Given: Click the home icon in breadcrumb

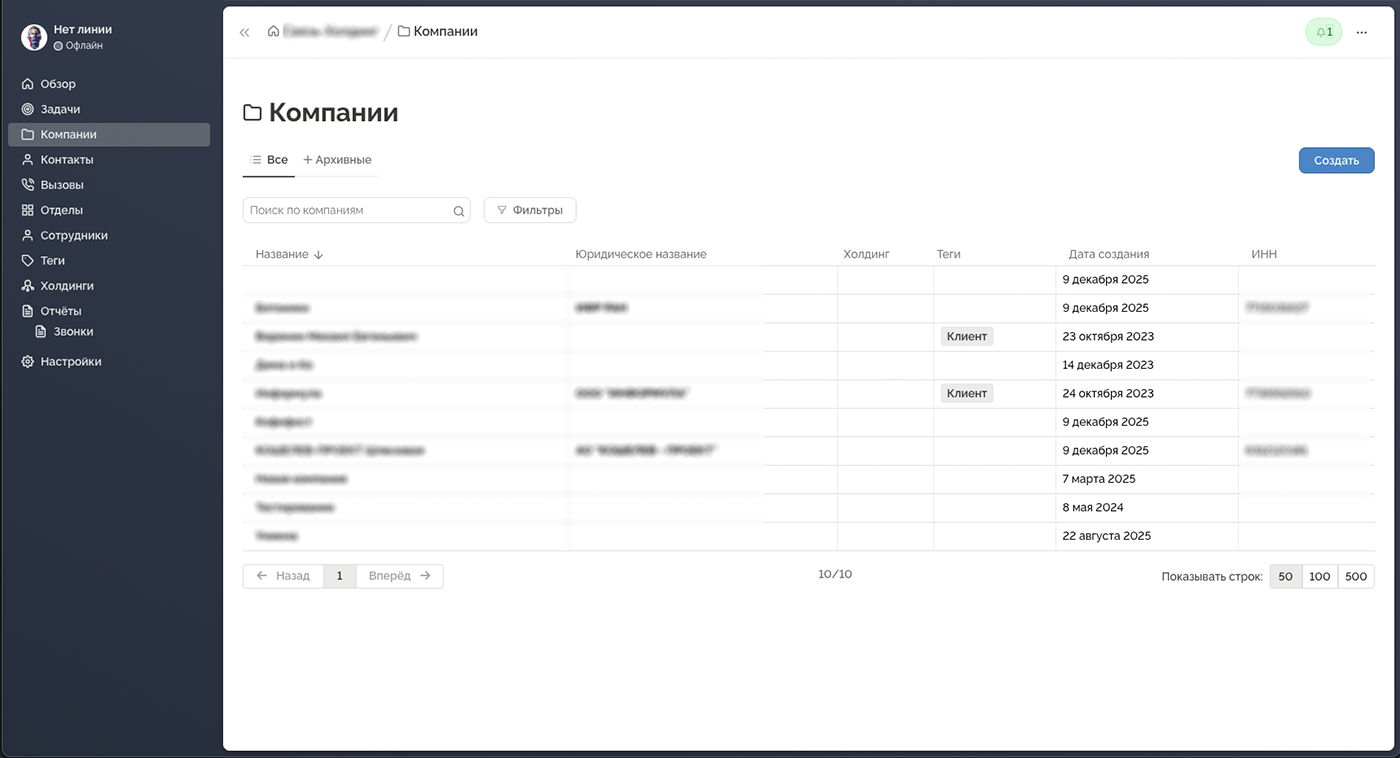Looking at the screenshot, I should pyautogui.click(x=273, y=32).
